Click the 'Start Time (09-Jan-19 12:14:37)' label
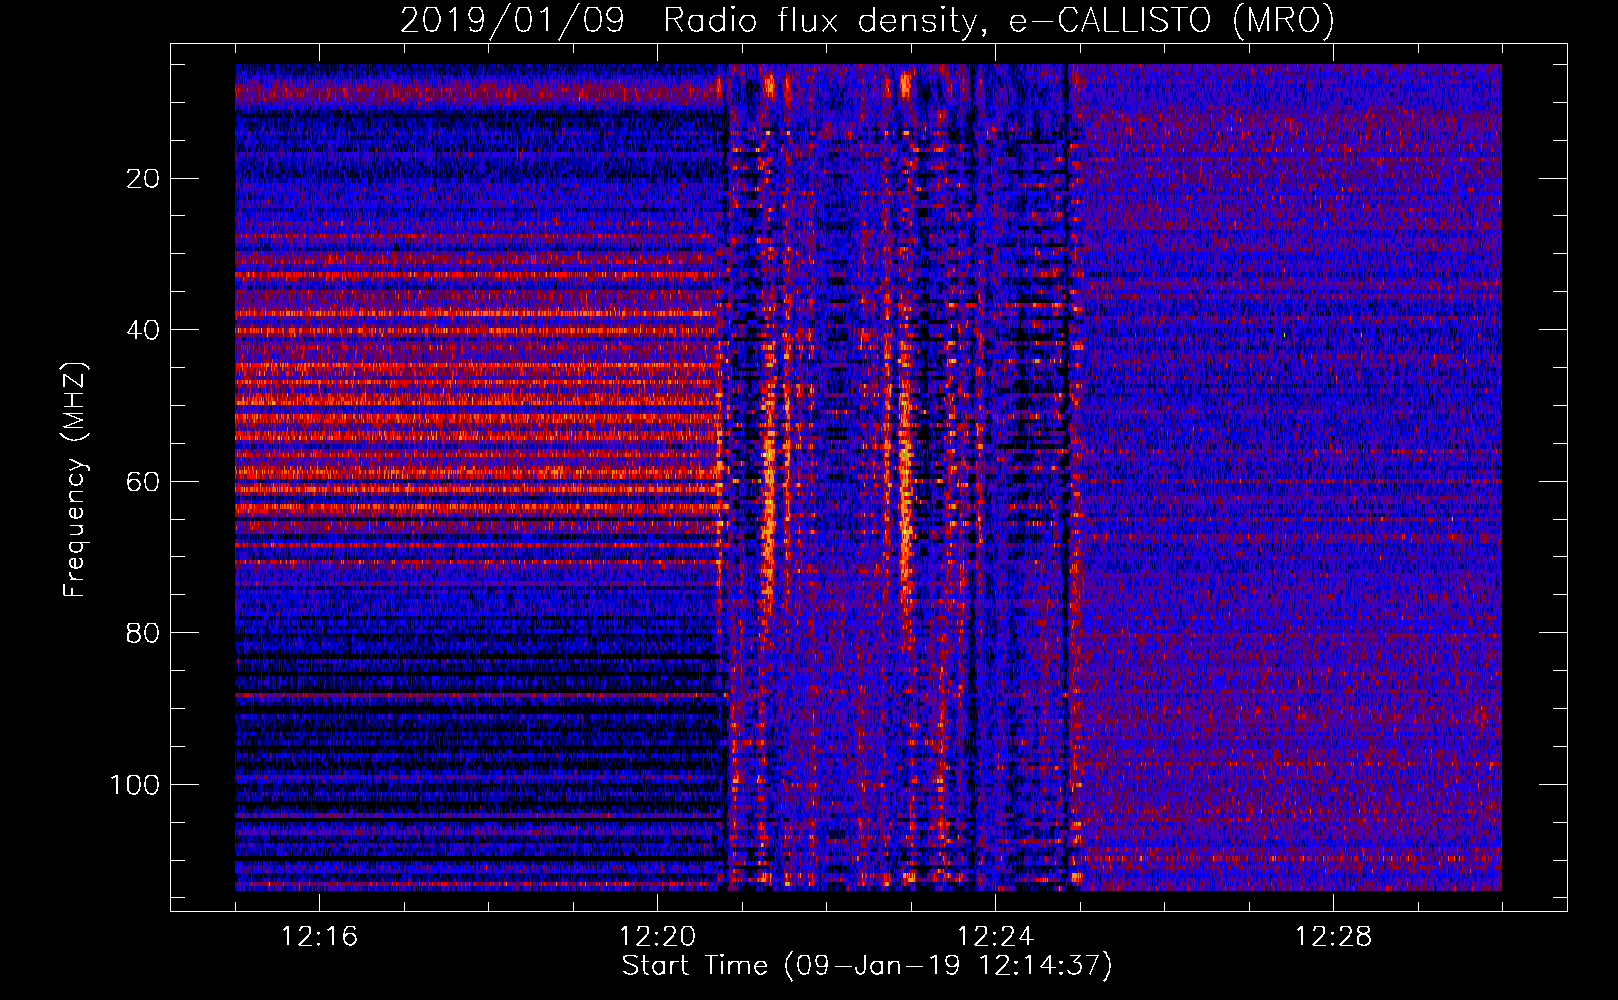The image size is (1618, 1000). tap(867, 966)
